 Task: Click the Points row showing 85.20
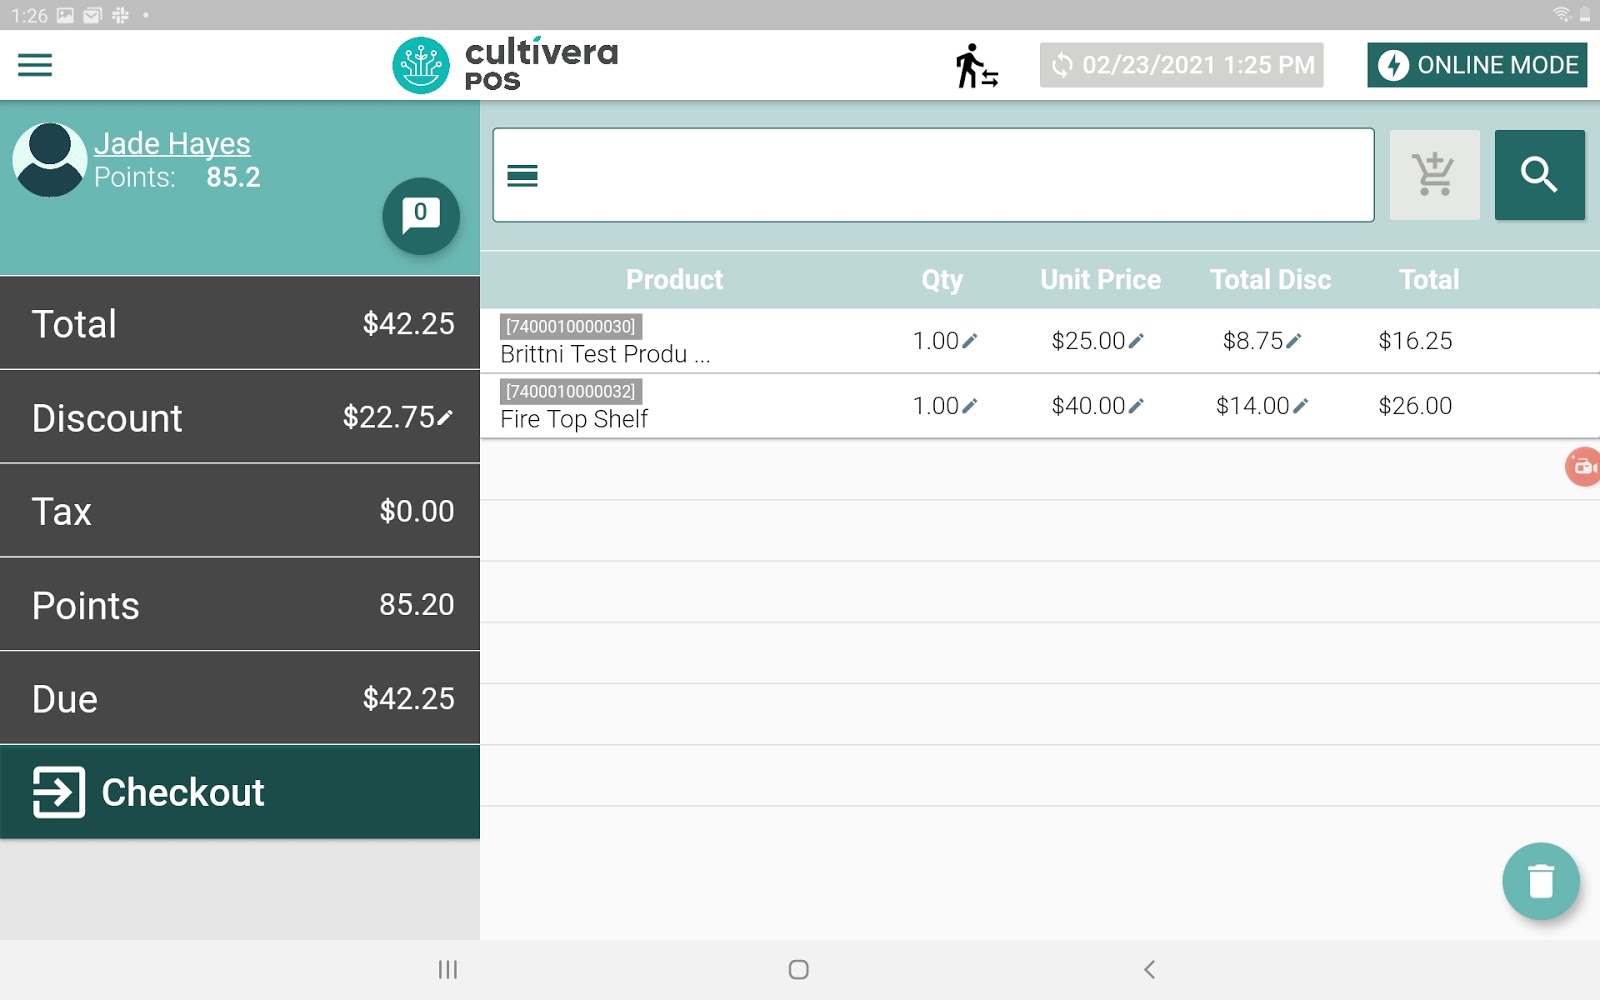tap(240, 605)
